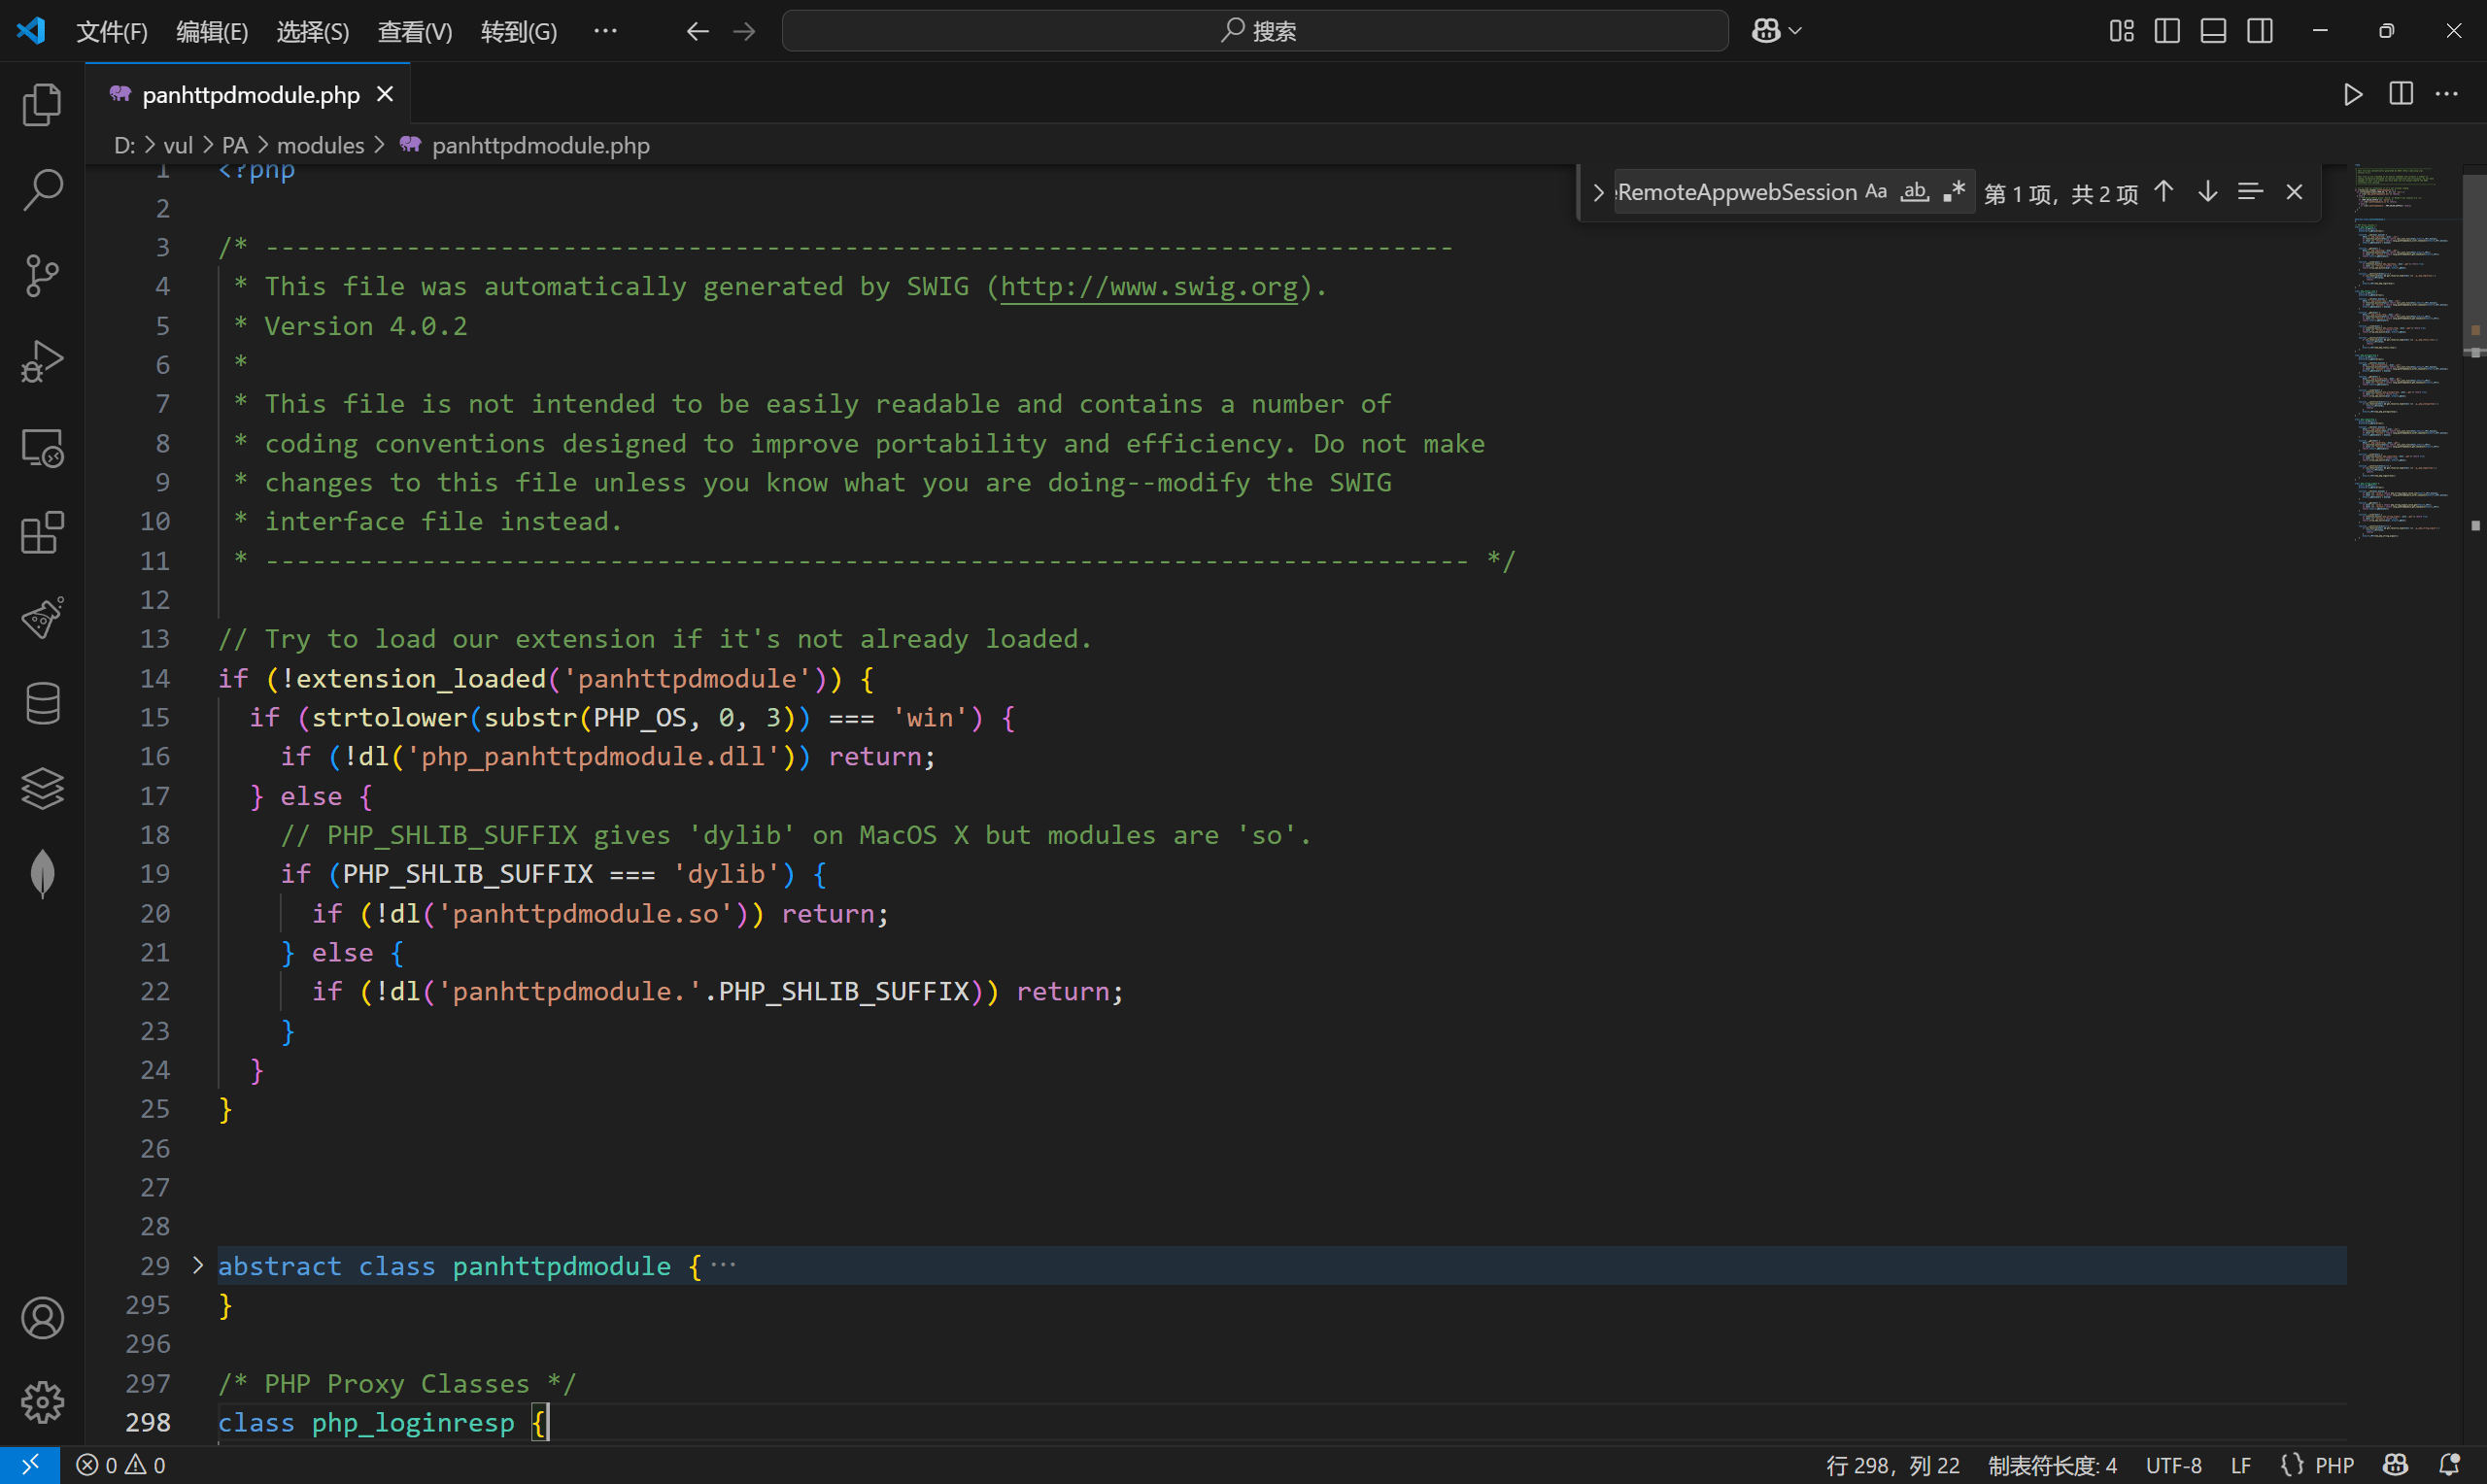Open the Copilot chat icon in title bar
Viewport: 2487px width, 1484px height.
(x=1766, y=31)
